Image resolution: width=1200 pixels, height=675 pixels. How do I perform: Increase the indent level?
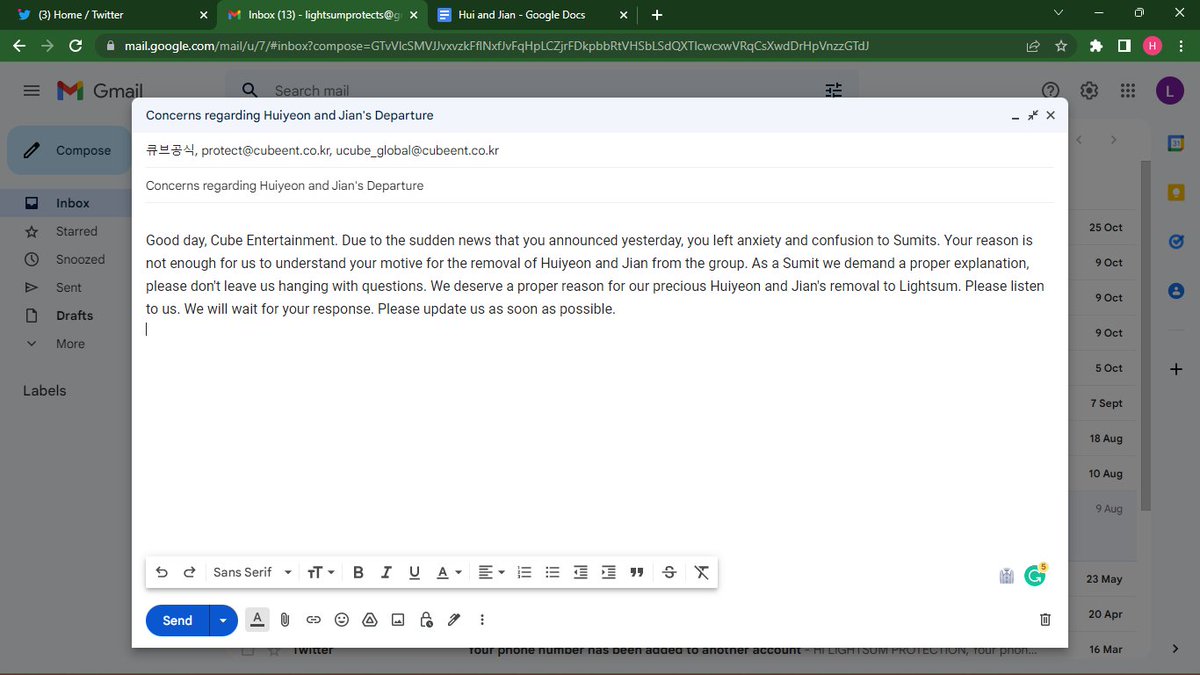click(x=608, y=573)
